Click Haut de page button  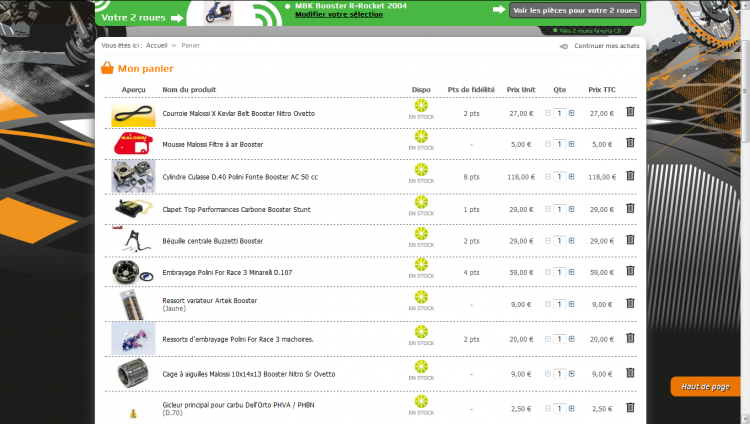coord(705,387)
